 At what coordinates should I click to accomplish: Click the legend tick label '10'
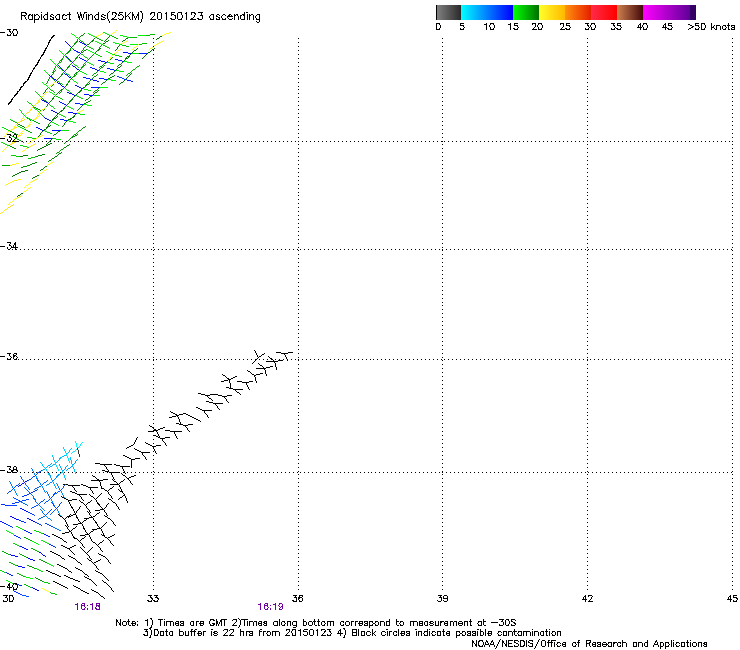pos(489,27)
